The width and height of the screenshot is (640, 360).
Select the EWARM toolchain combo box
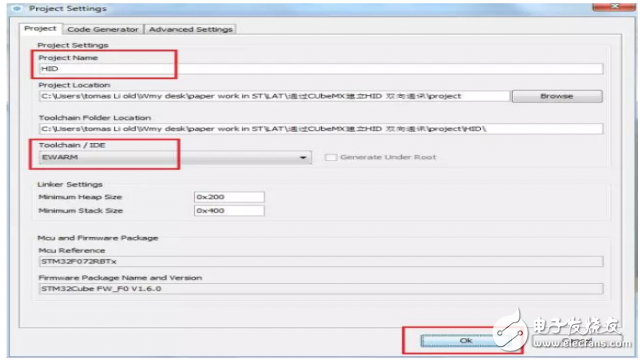coord(175,158)
